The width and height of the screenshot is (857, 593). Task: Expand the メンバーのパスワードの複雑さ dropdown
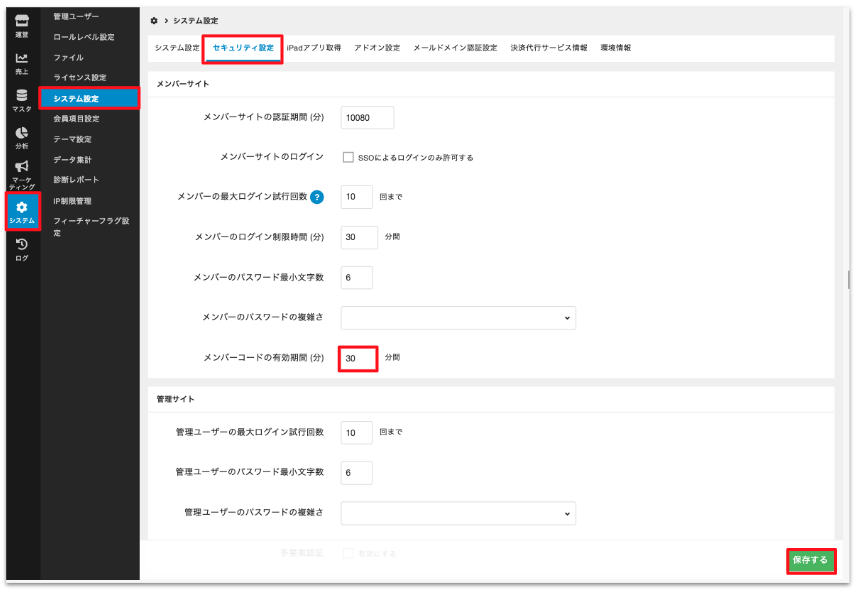pyautogui.click(x=457, y=318)
